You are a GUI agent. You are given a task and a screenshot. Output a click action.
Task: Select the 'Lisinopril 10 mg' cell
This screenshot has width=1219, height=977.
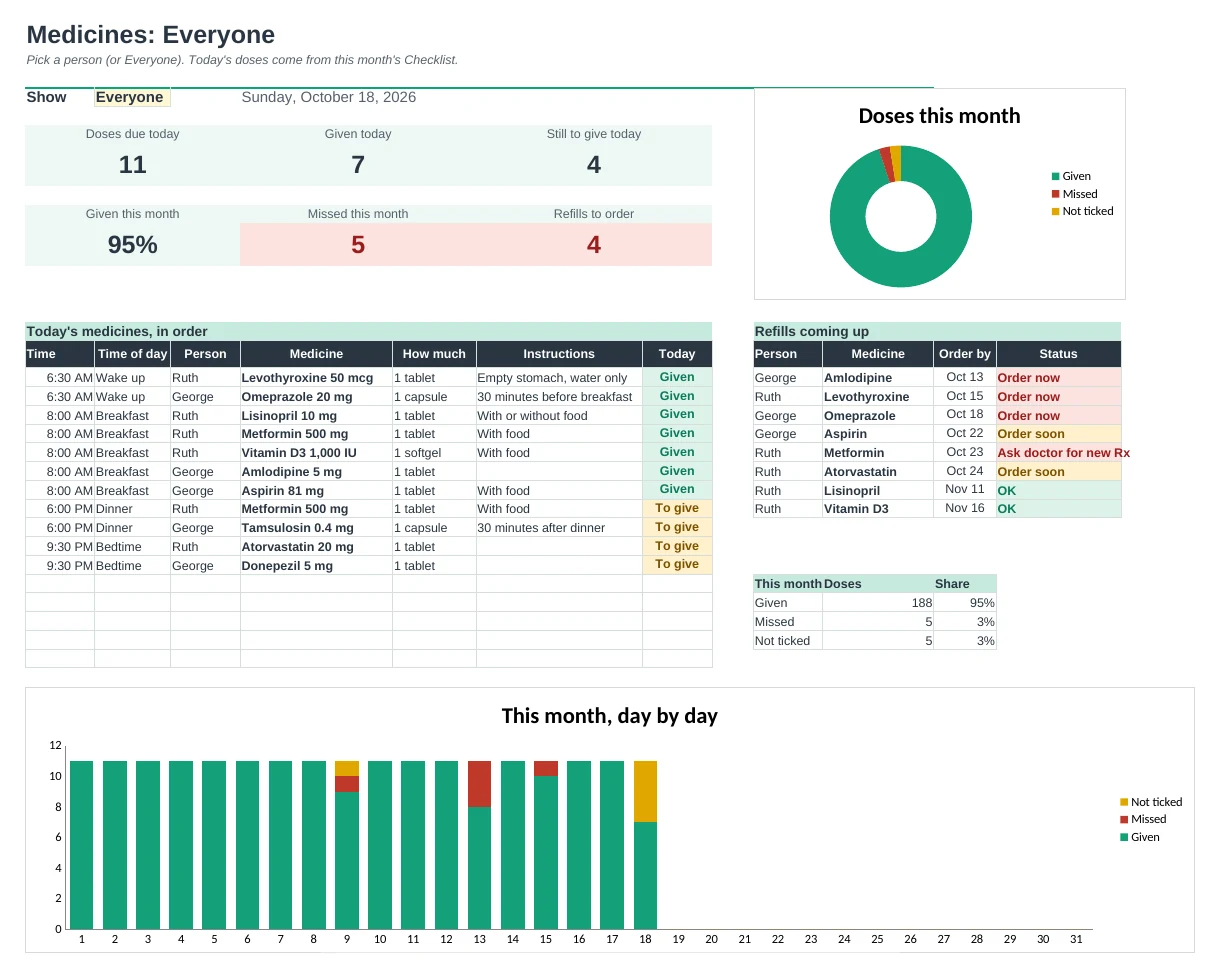(316, 416)
